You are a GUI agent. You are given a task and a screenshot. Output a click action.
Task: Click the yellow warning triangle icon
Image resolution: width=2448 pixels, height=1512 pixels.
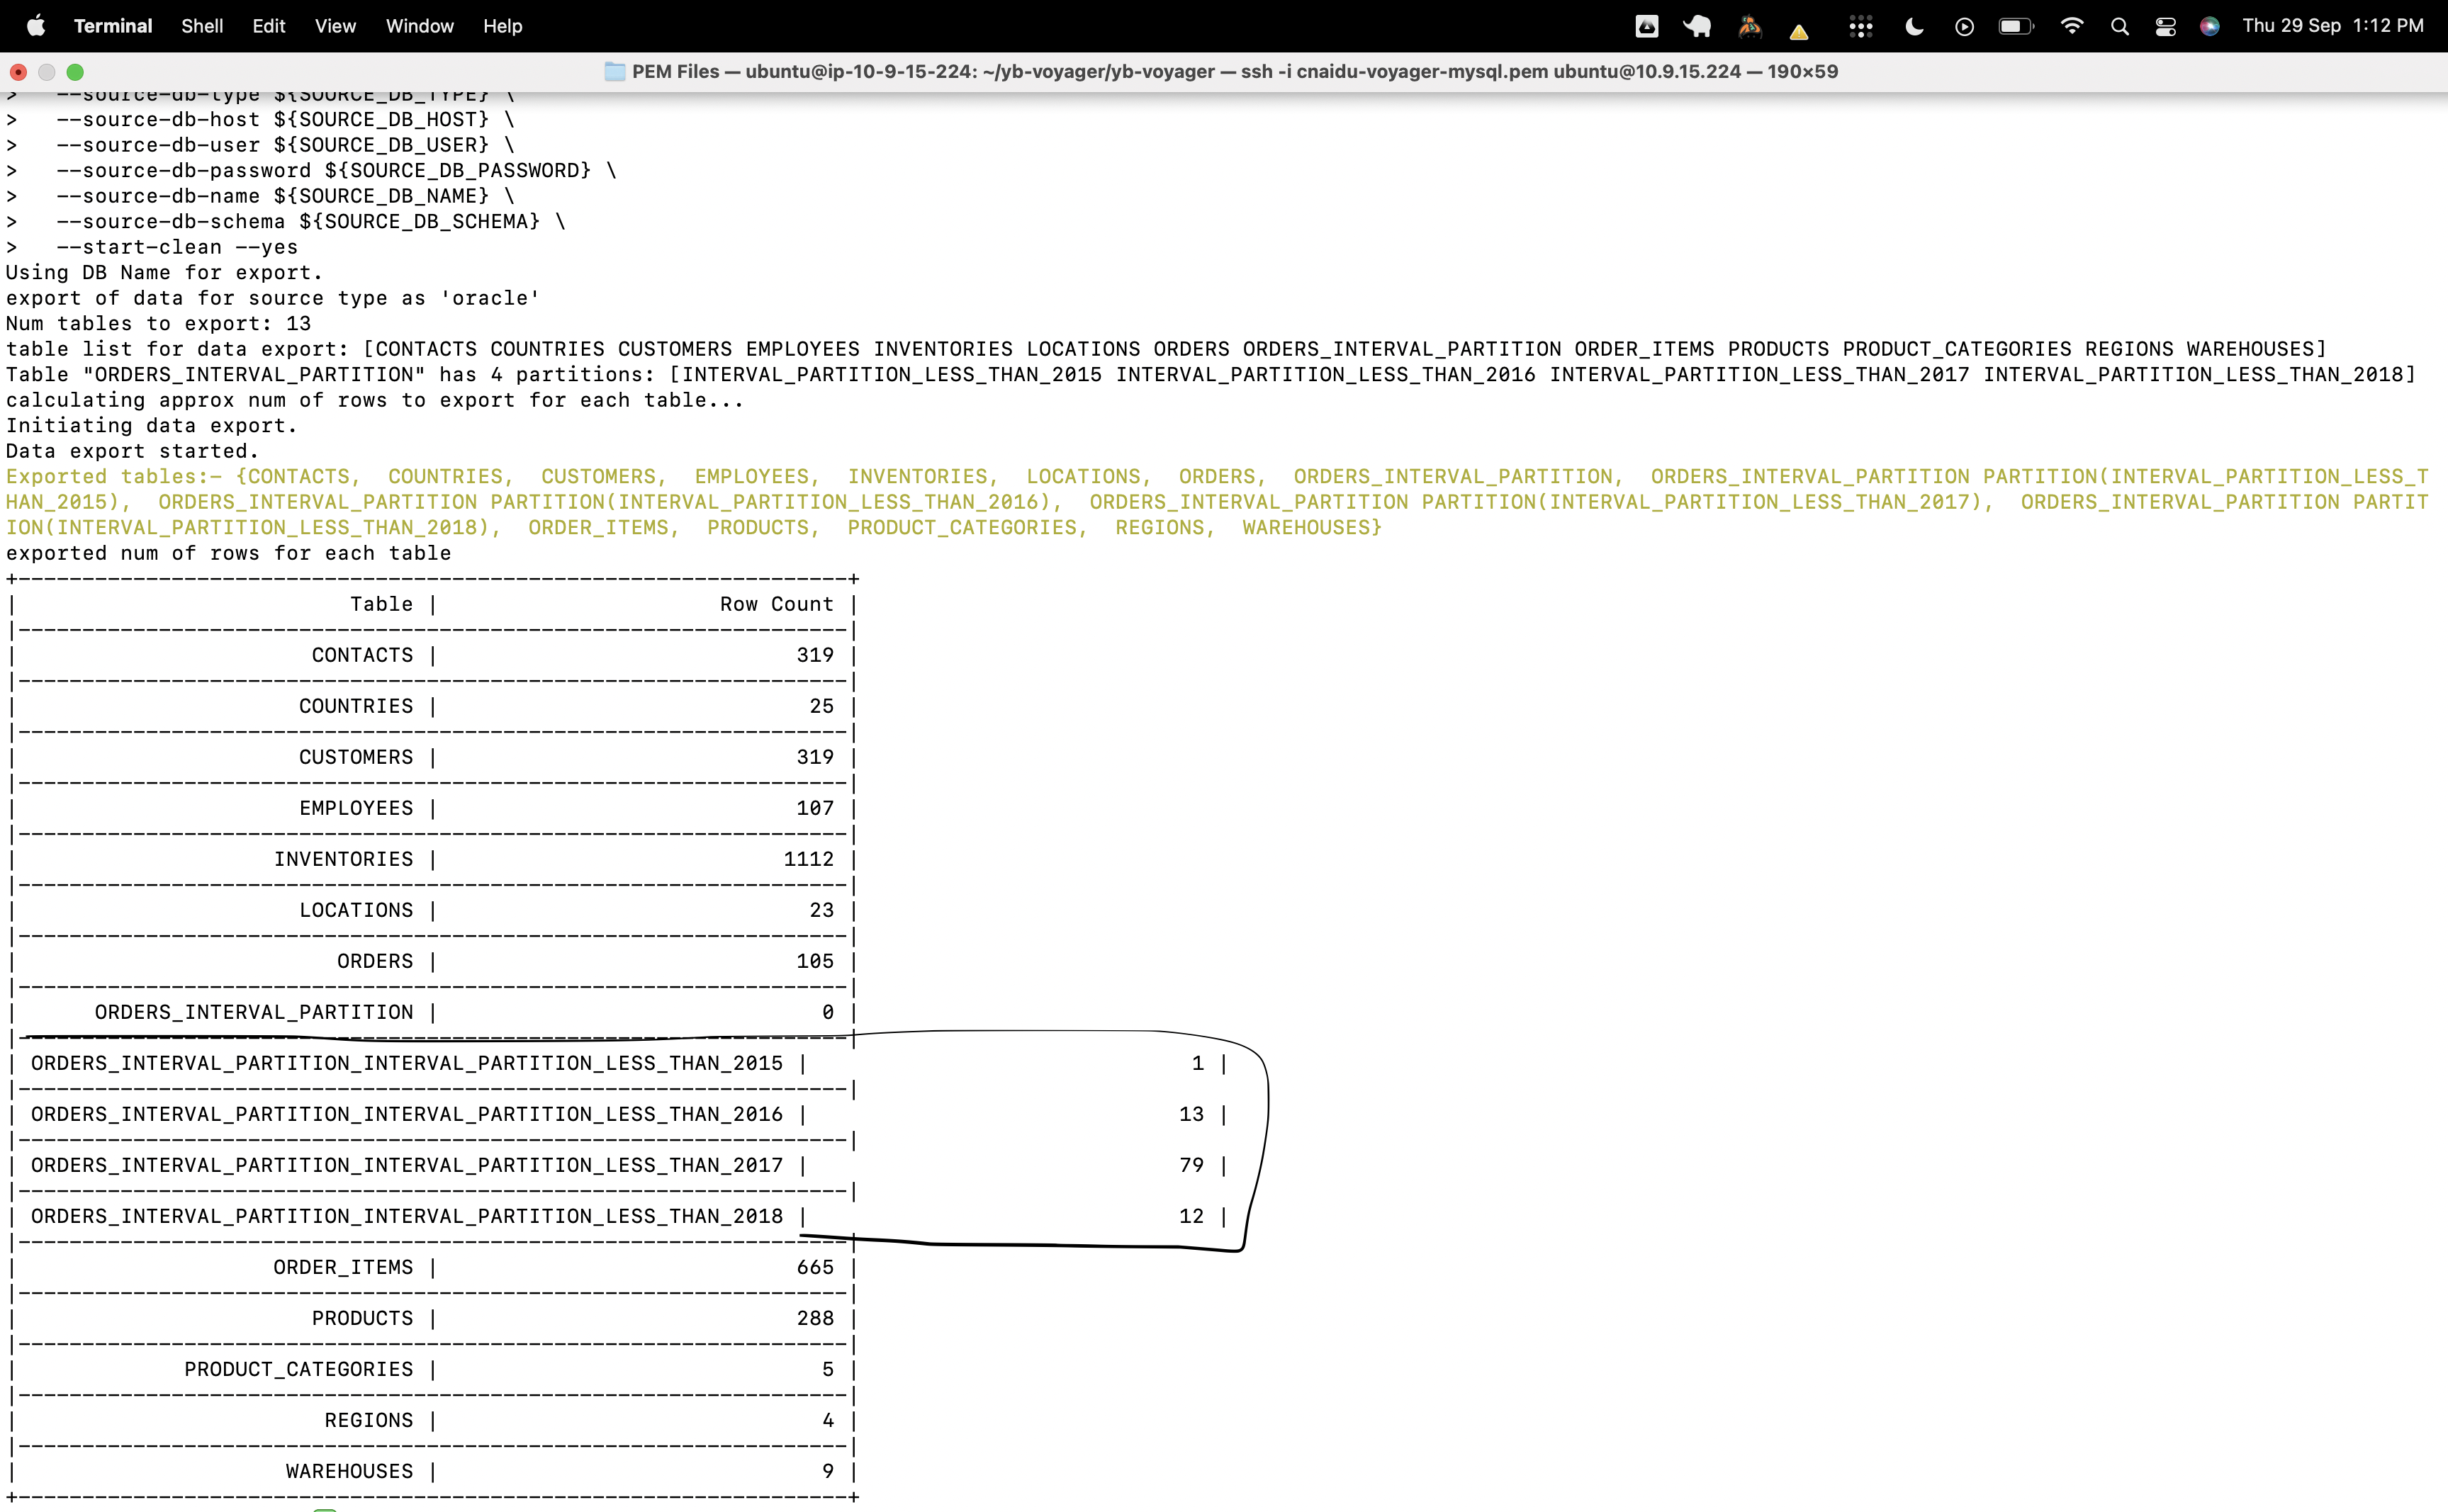[x=1799, y=31]
